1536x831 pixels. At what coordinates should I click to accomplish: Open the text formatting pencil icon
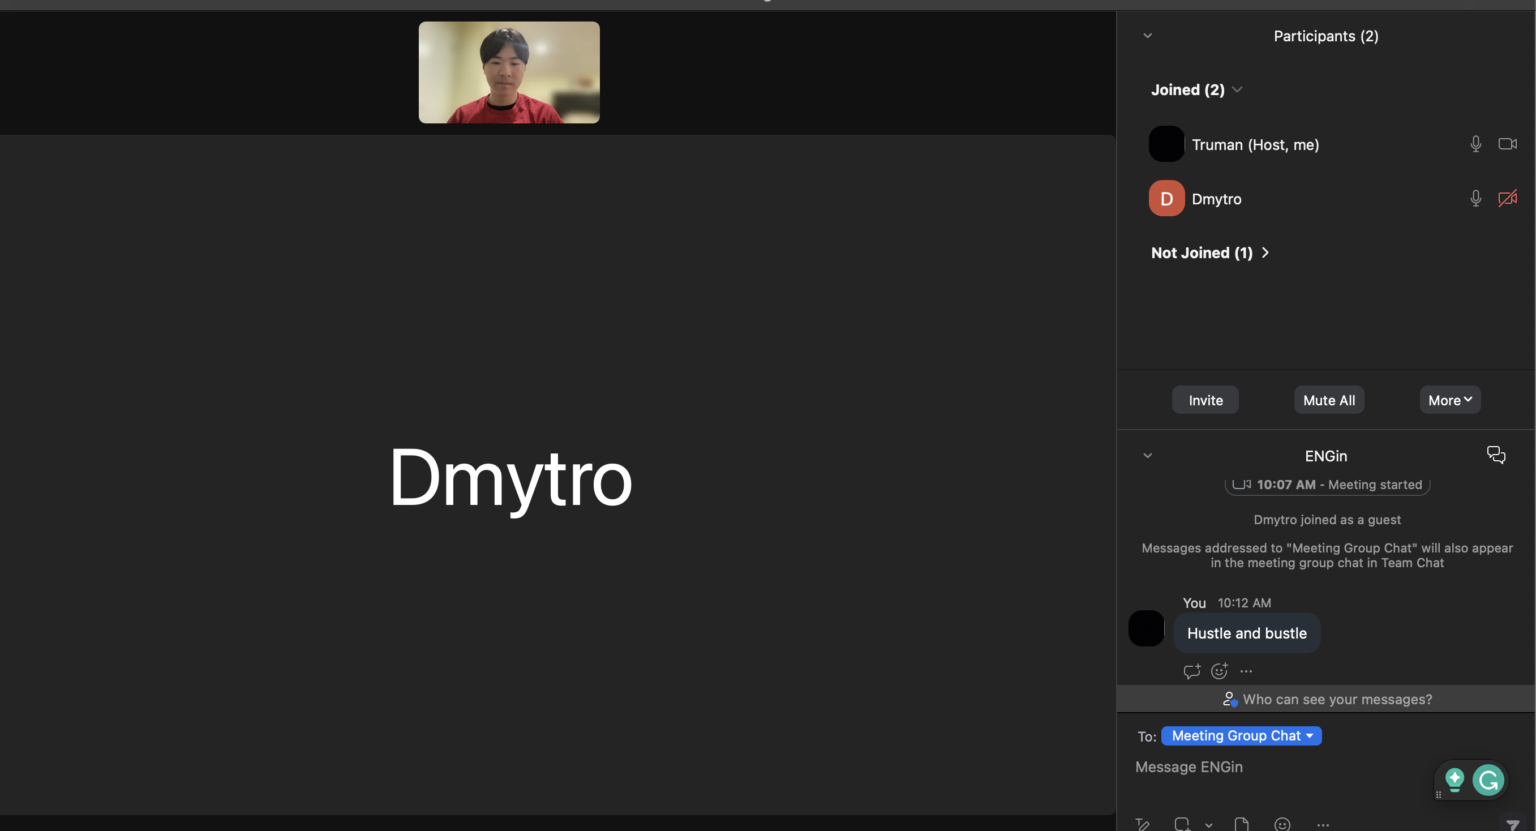(x=1142, y=824)
